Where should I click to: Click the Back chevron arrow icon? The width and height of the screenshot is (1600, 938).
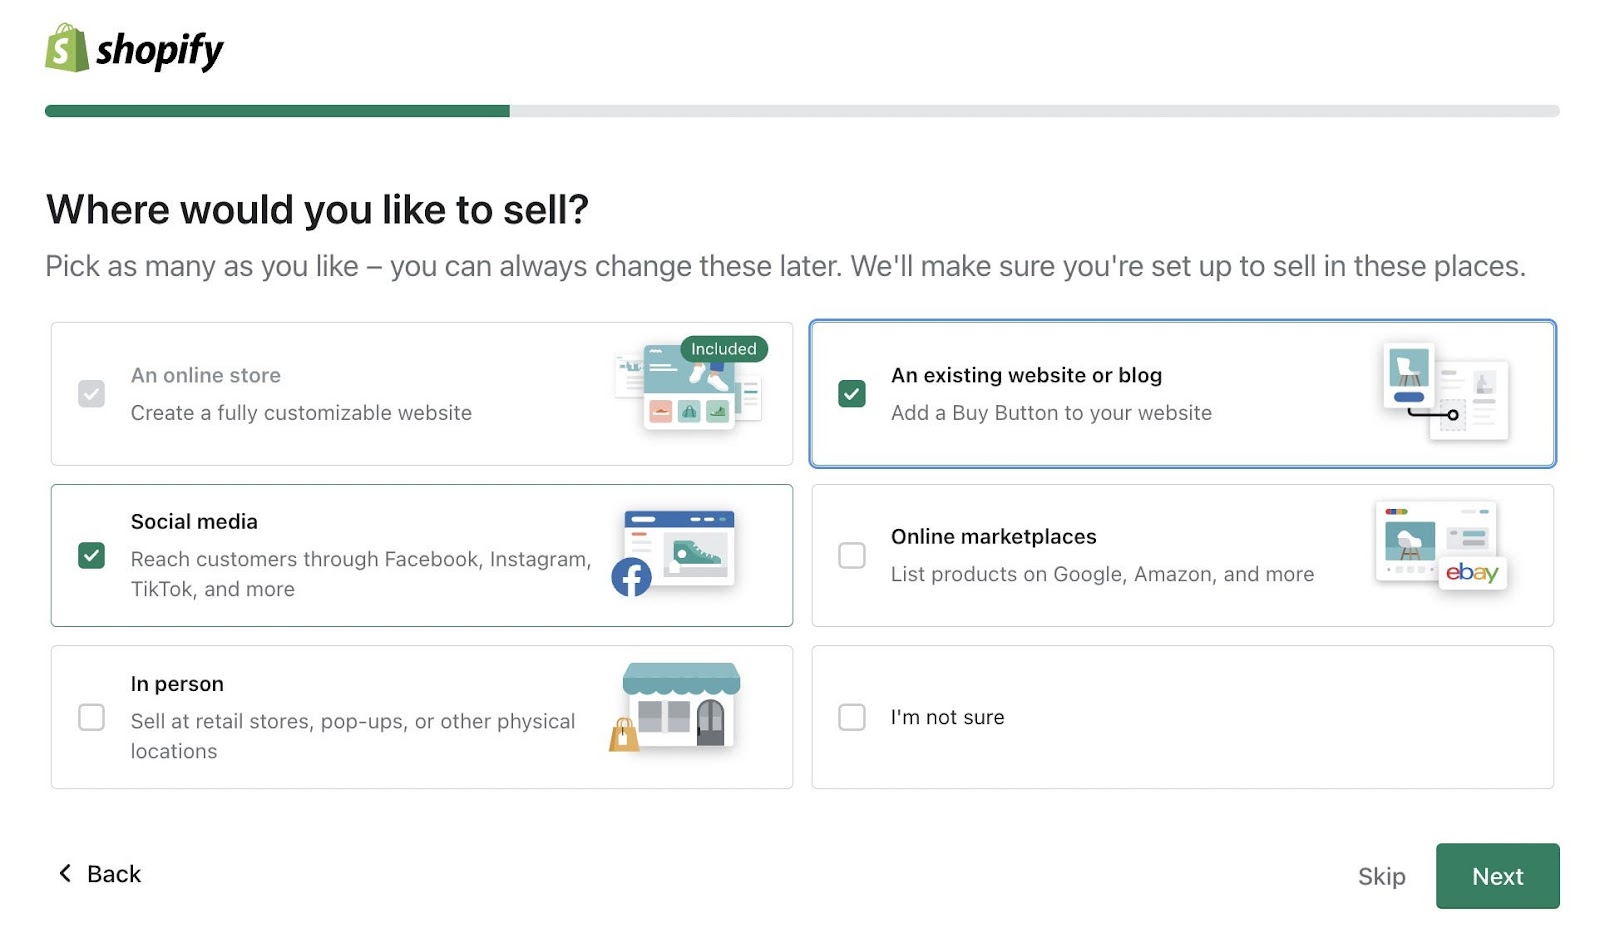[x=65, y=873]
